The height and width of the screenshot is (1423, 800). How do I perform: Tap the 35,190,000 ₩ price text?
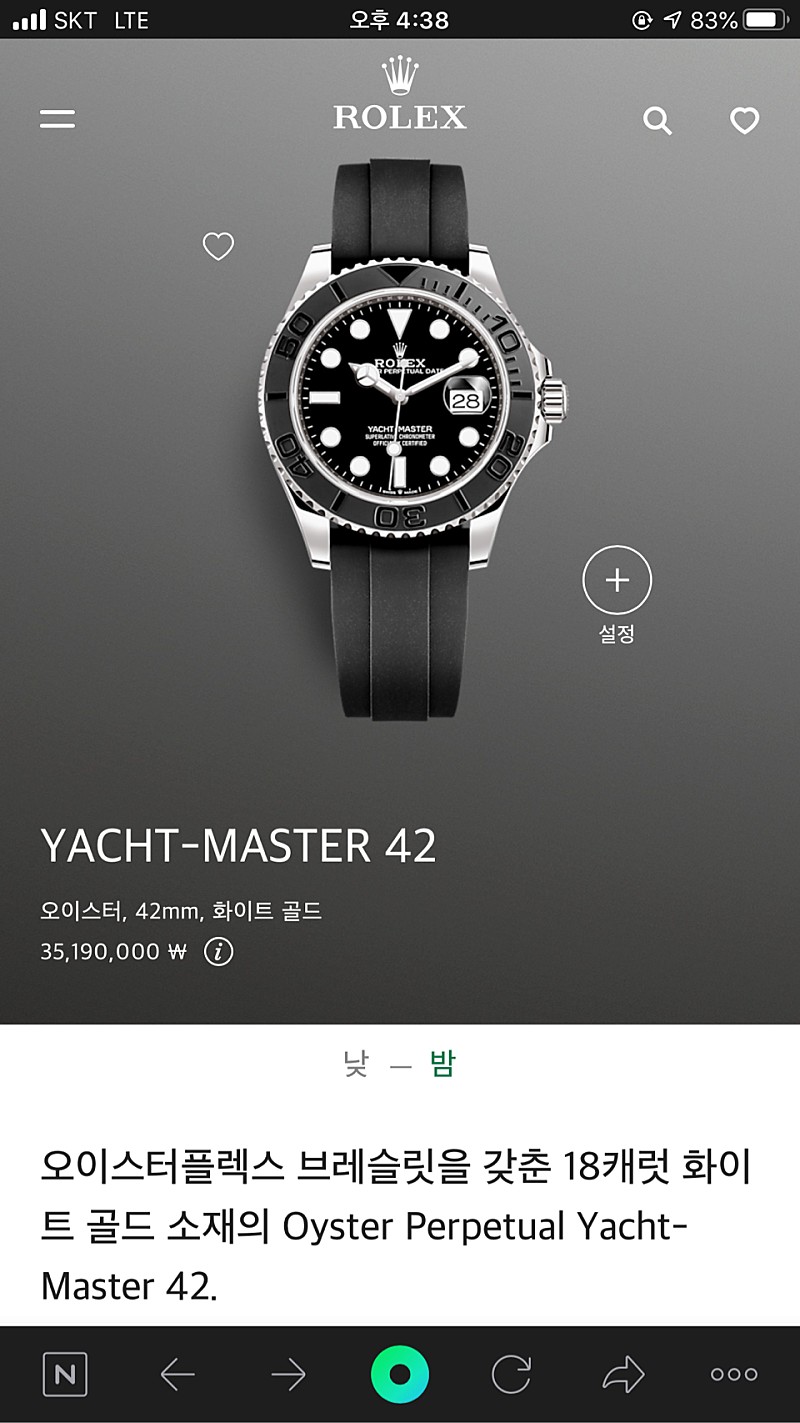coord(114,952)
